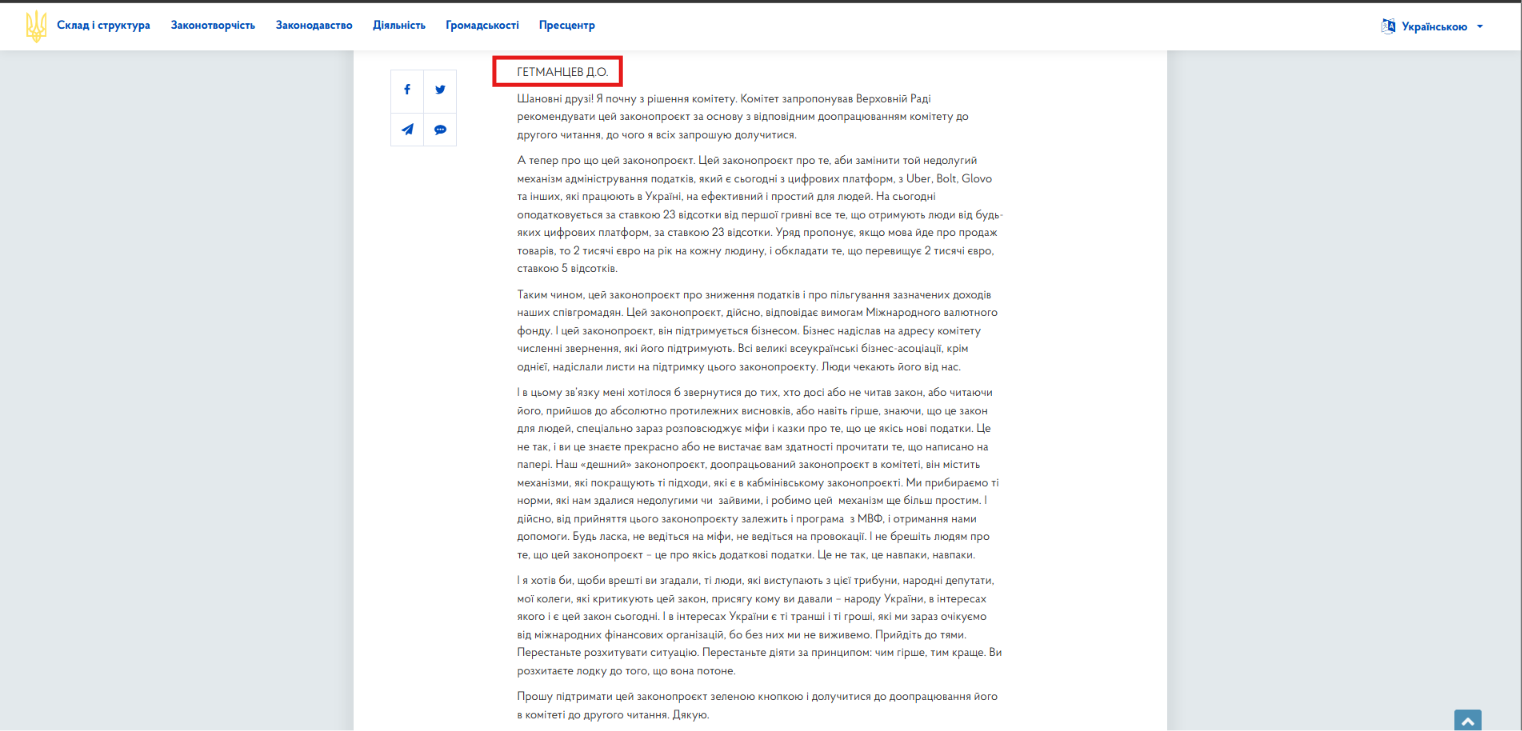Click the paragraph starting with Прошу підтримати

757,705
